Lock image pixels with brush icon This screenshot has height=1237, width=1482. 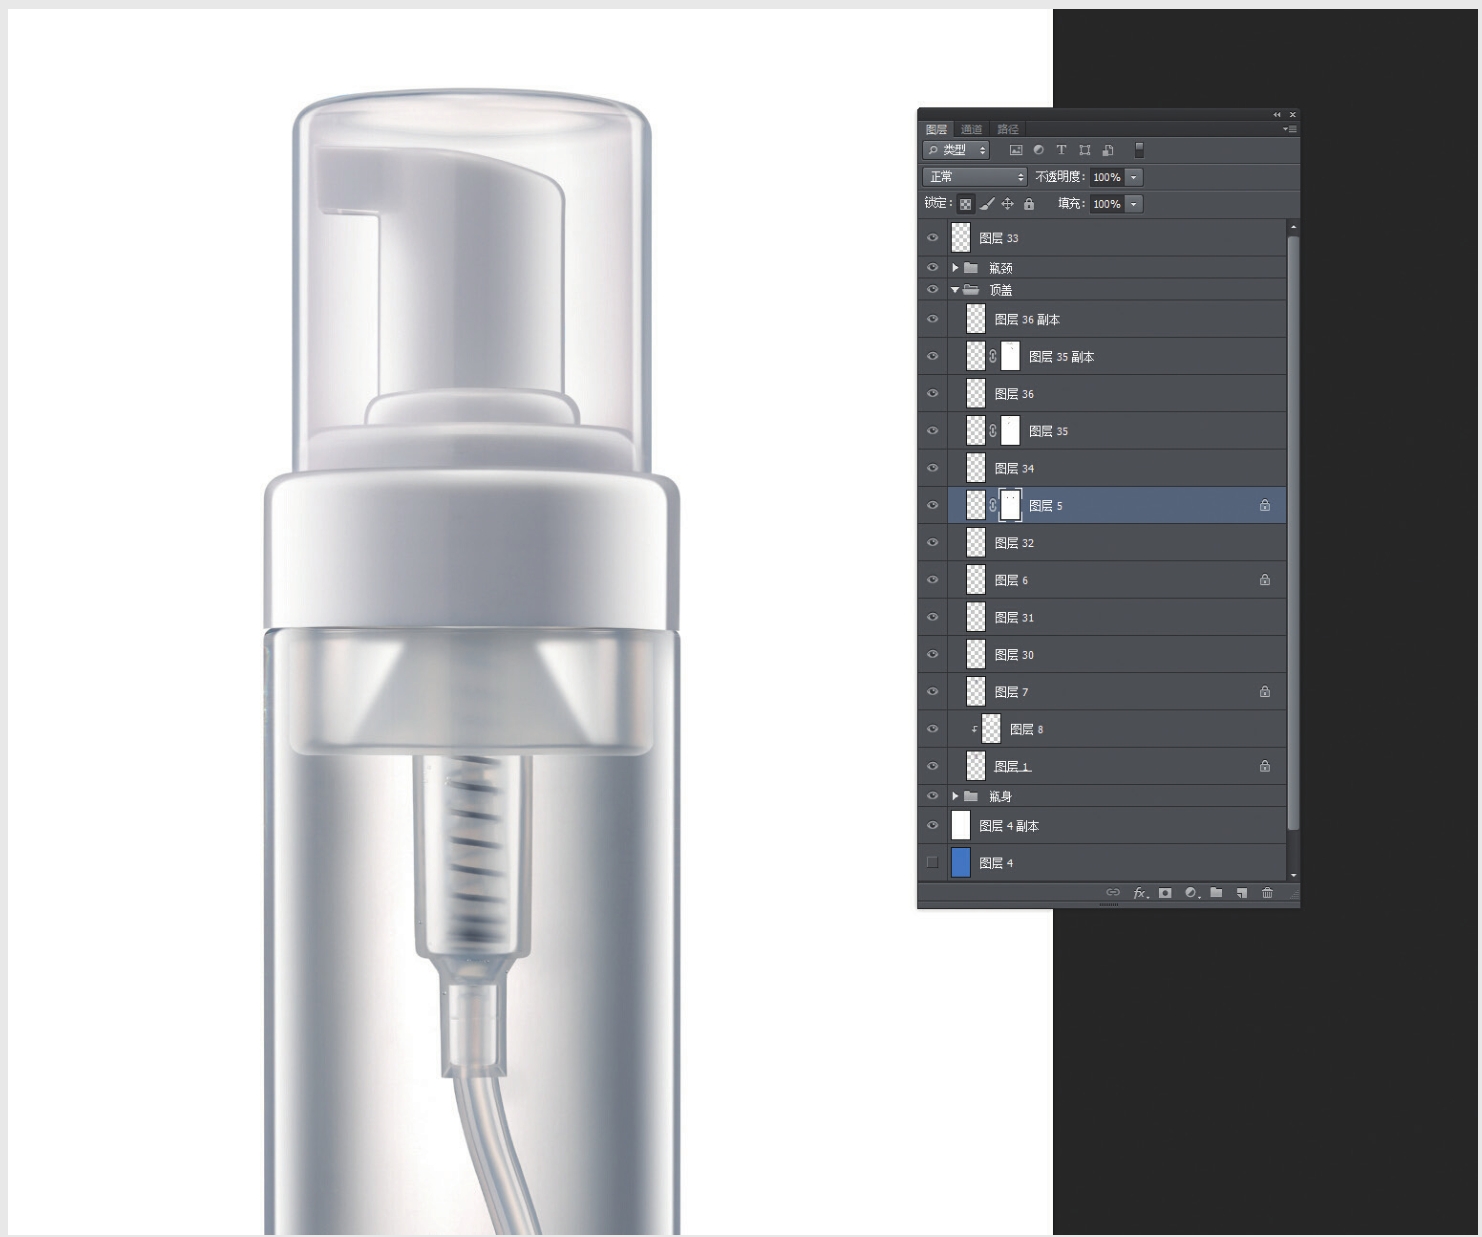[986, 204]
